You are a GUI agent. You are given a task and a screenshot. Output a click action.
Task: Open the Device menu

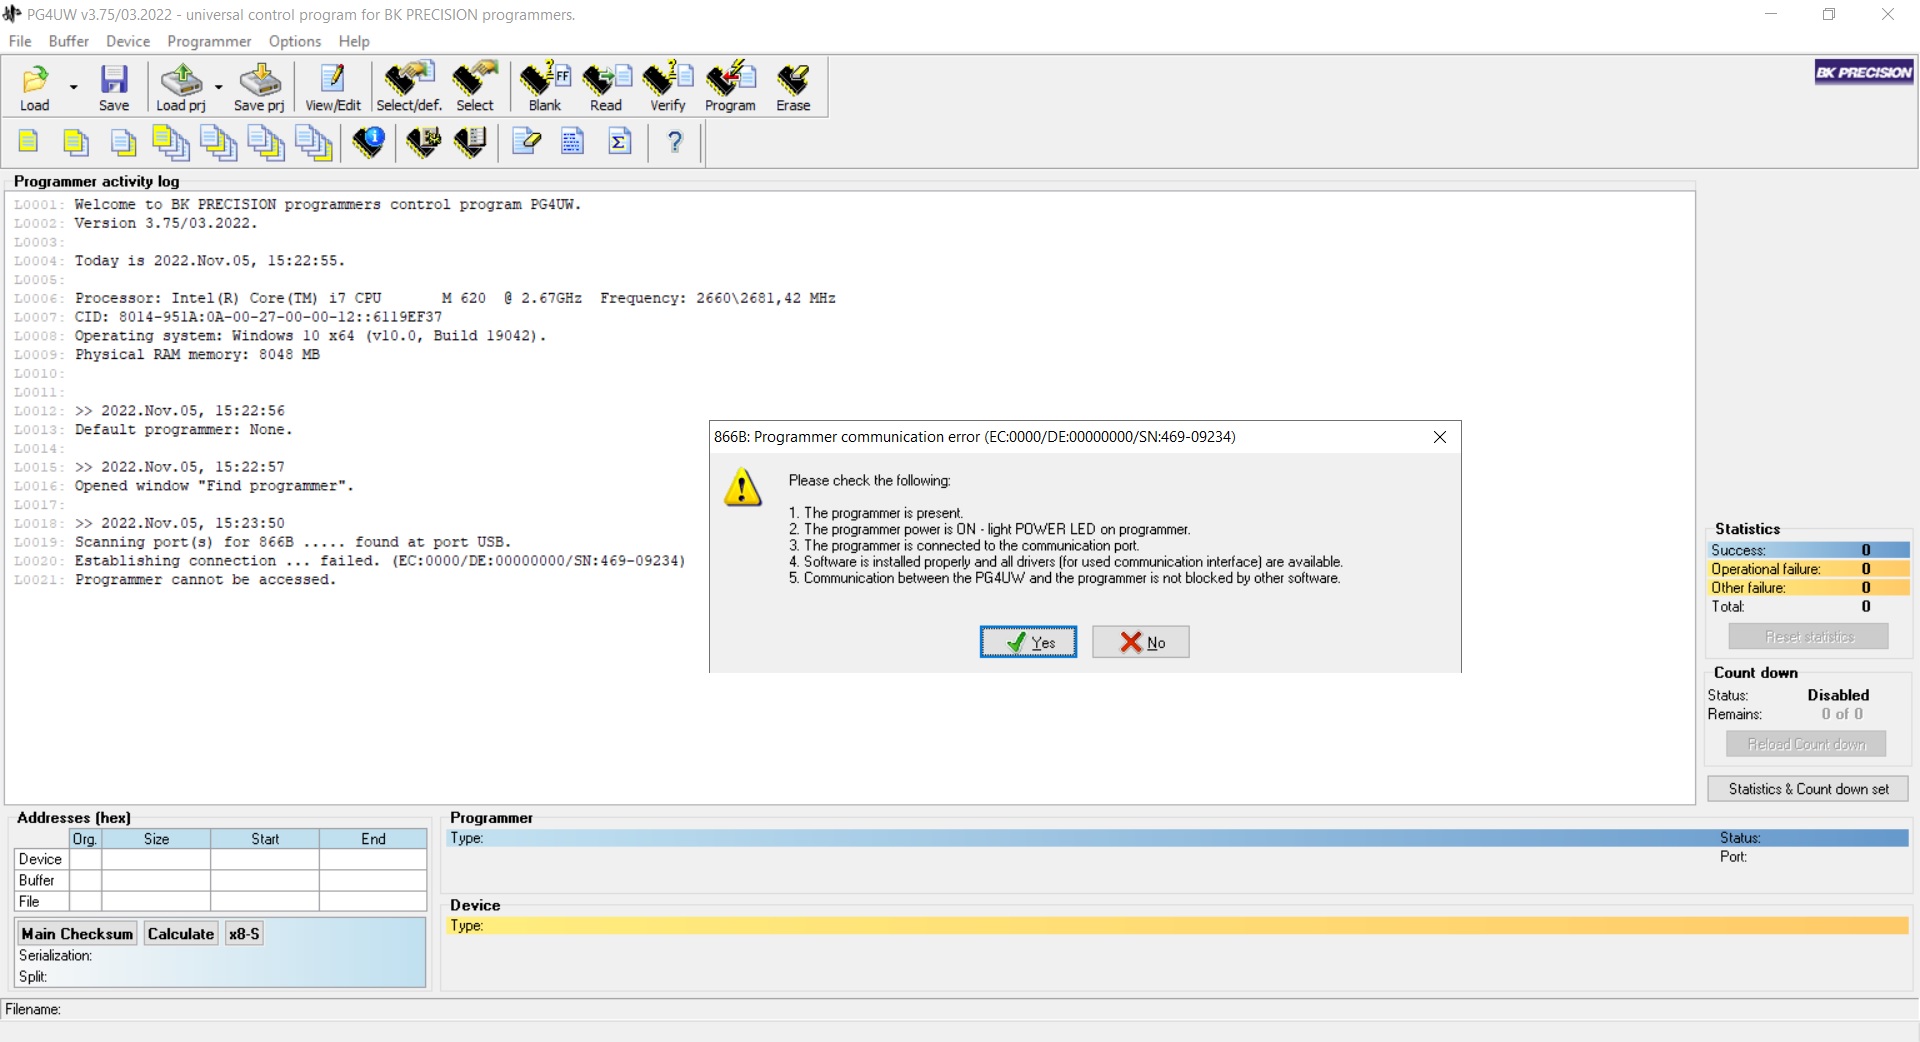128,41
